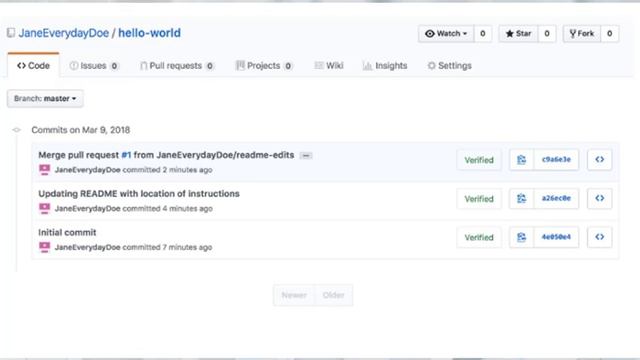Open the Settings tab
This screenshot has height=360, width=640.
(x=449, y=66)
